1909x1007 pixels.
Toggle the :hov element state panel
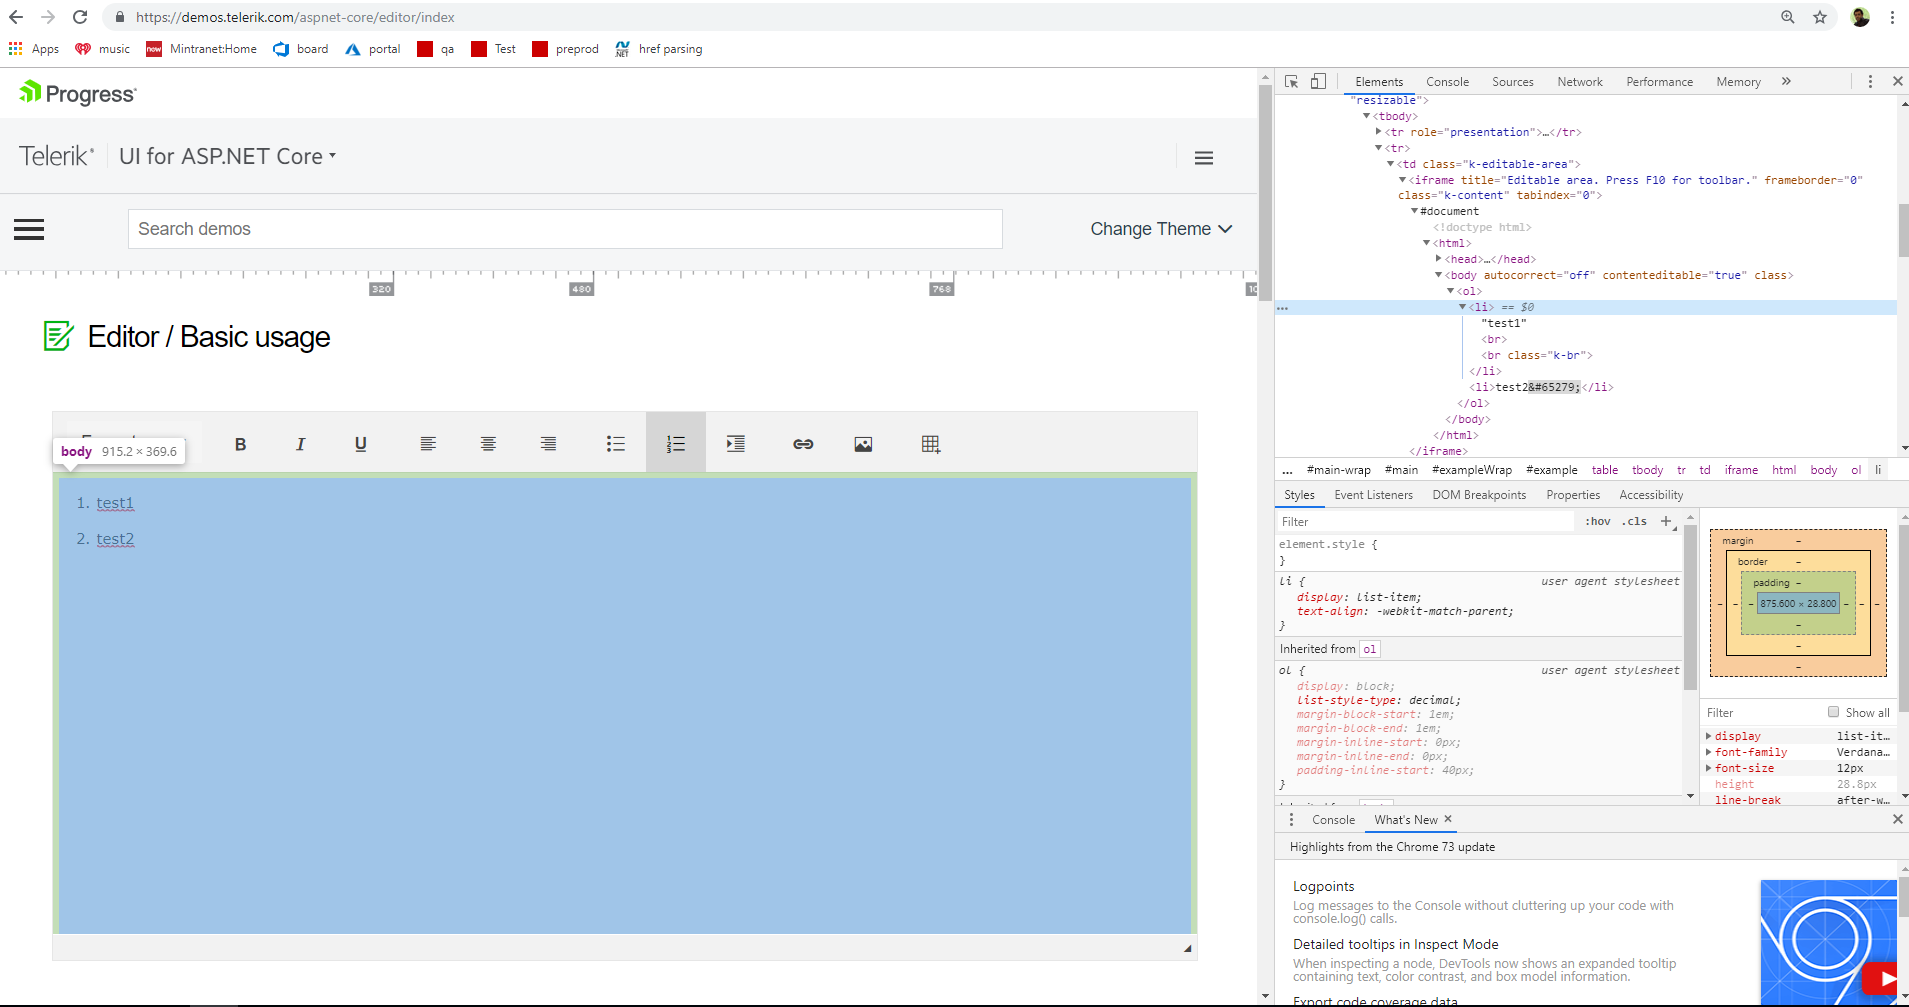click(x=1598, y=521)
